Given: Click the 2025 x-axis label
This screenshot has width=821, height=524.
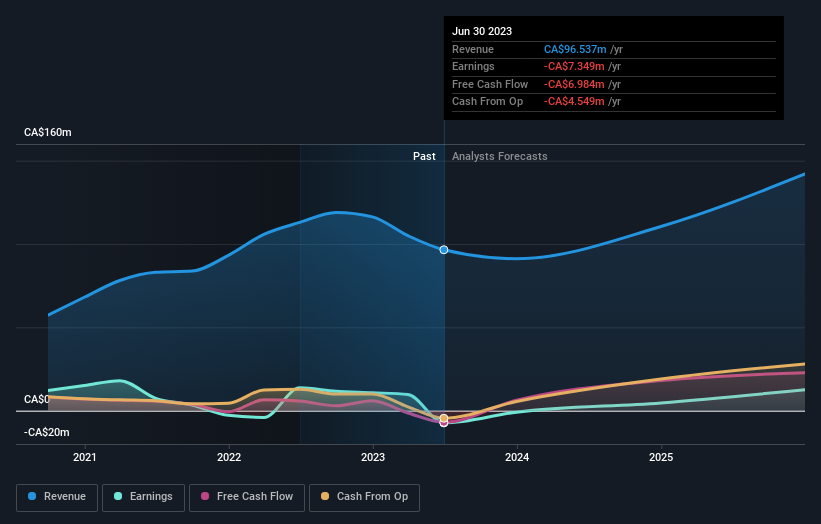Looking at the screenshot, I should (x=661, y=458).
